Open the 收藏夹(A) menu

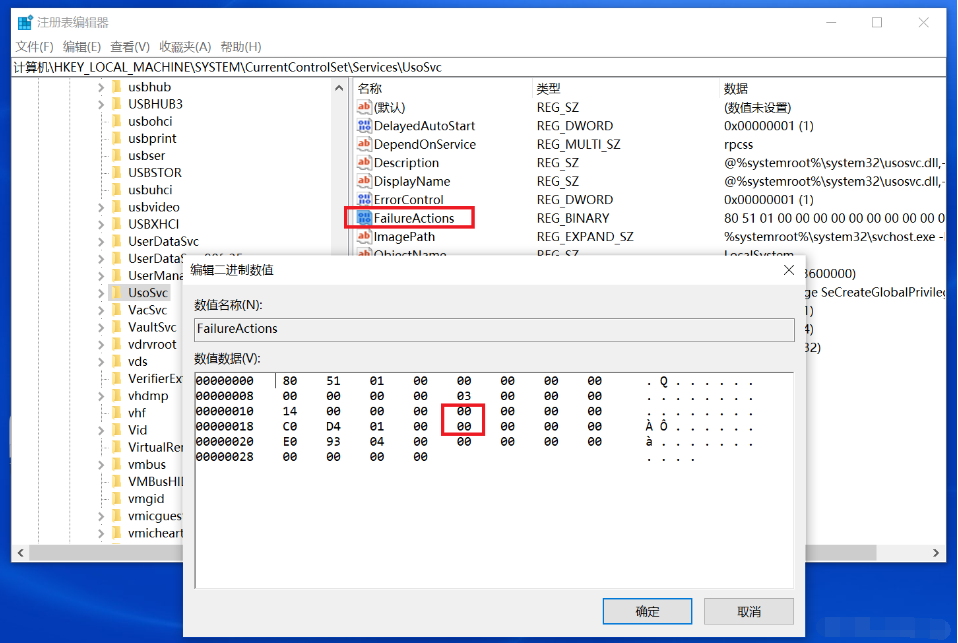[185, 47]
